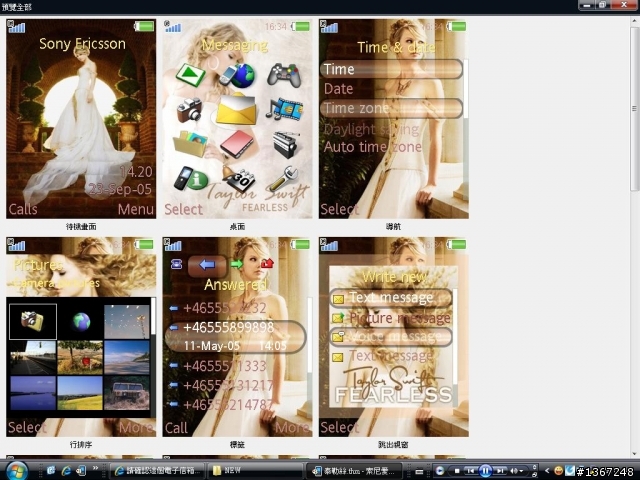
Task: Select Text message in Write new popup
Action: click(391, 298)
